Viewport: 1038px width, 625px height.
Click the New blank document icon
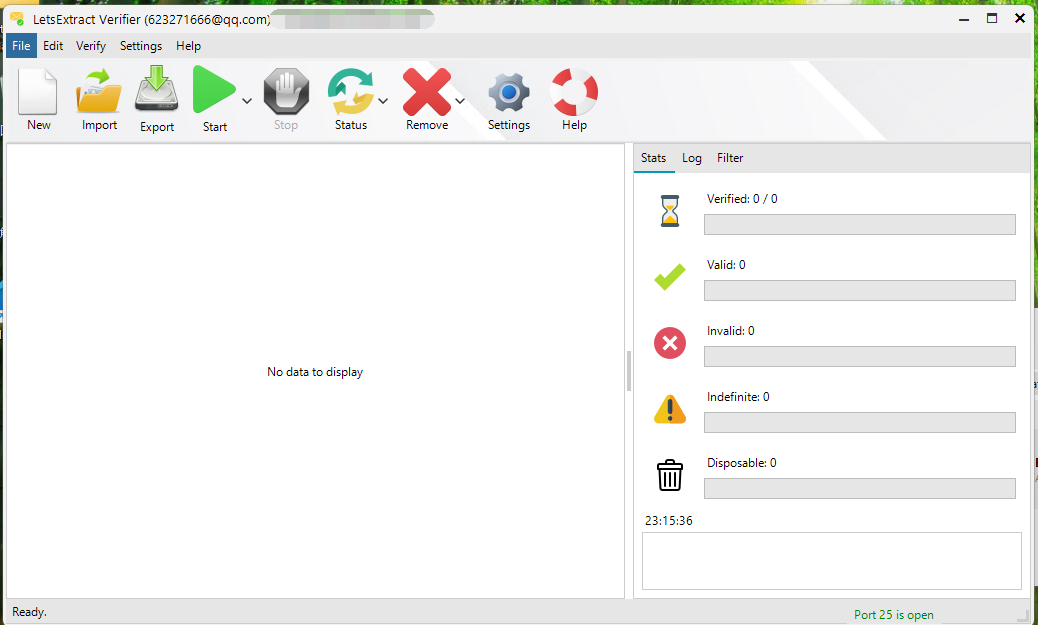[38, 92]
